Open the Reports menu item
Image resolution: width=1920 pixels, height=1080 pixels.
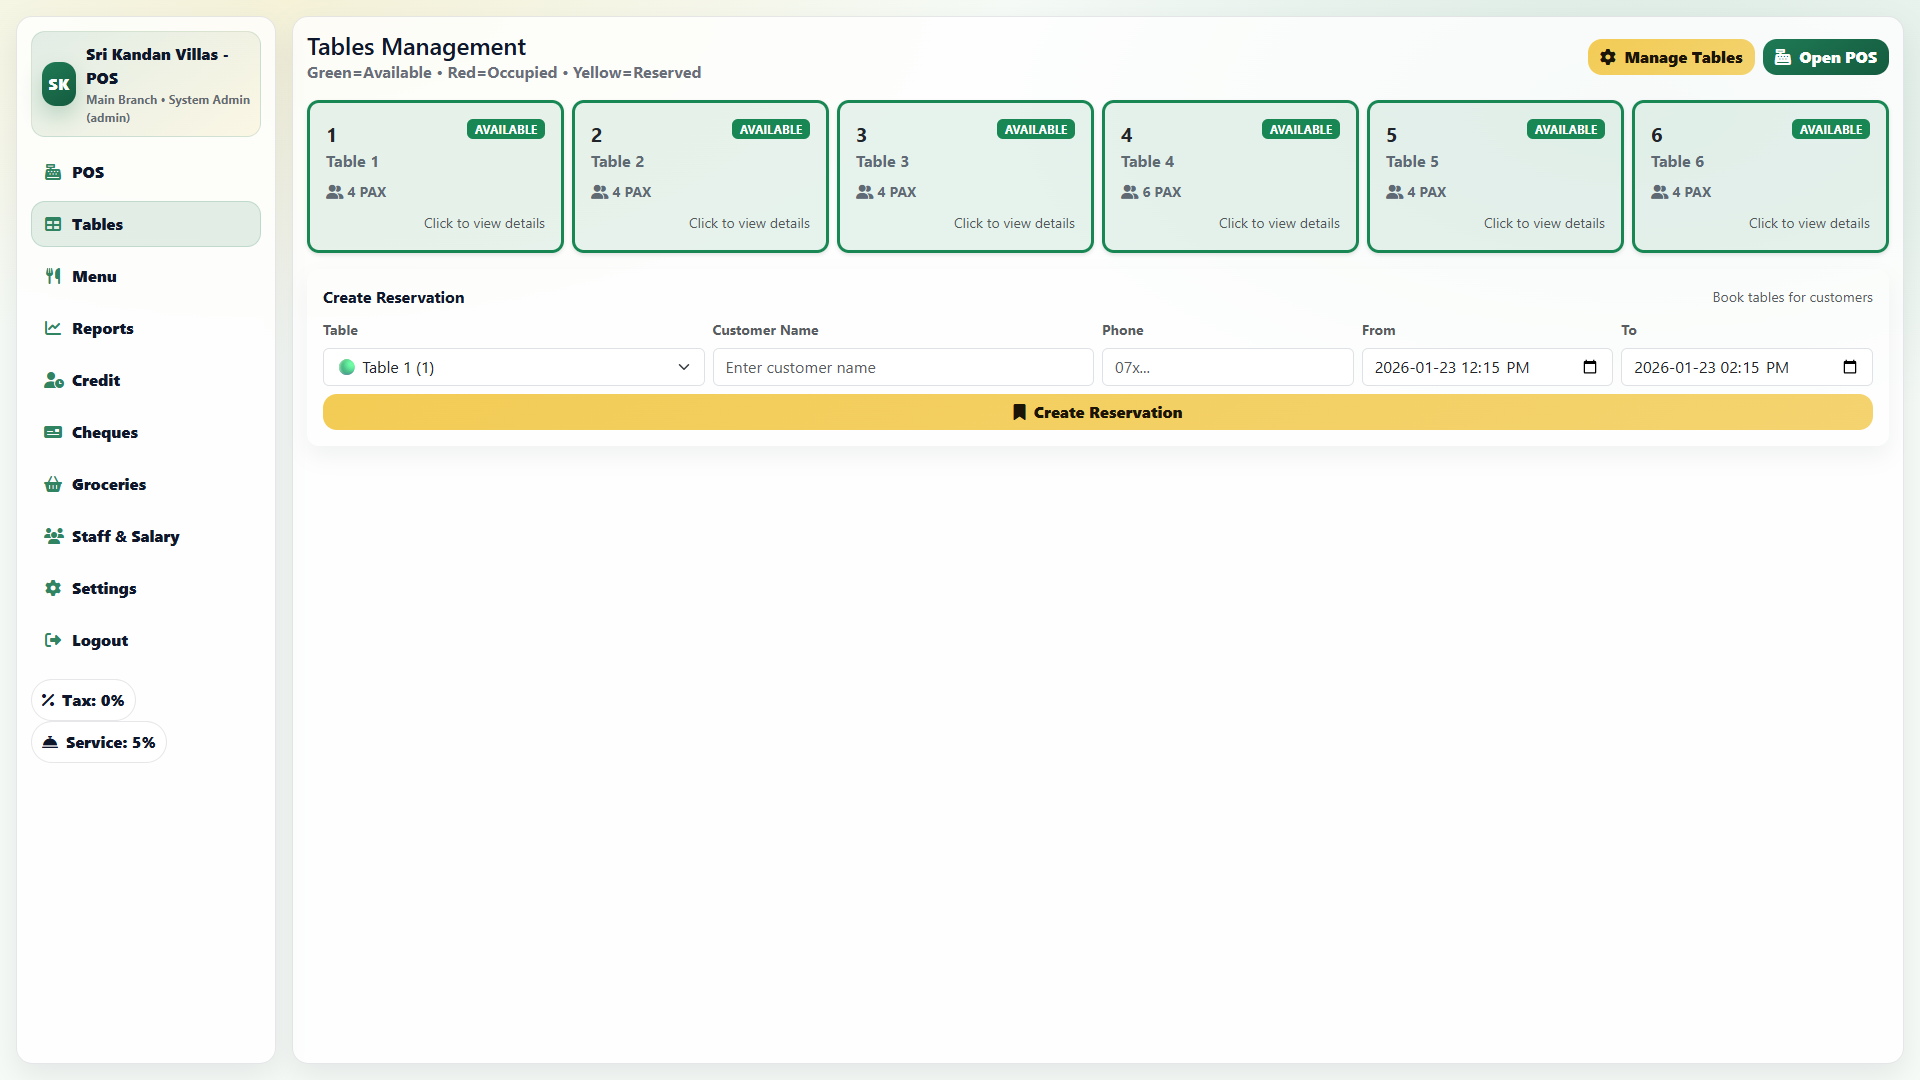(102, 328)
